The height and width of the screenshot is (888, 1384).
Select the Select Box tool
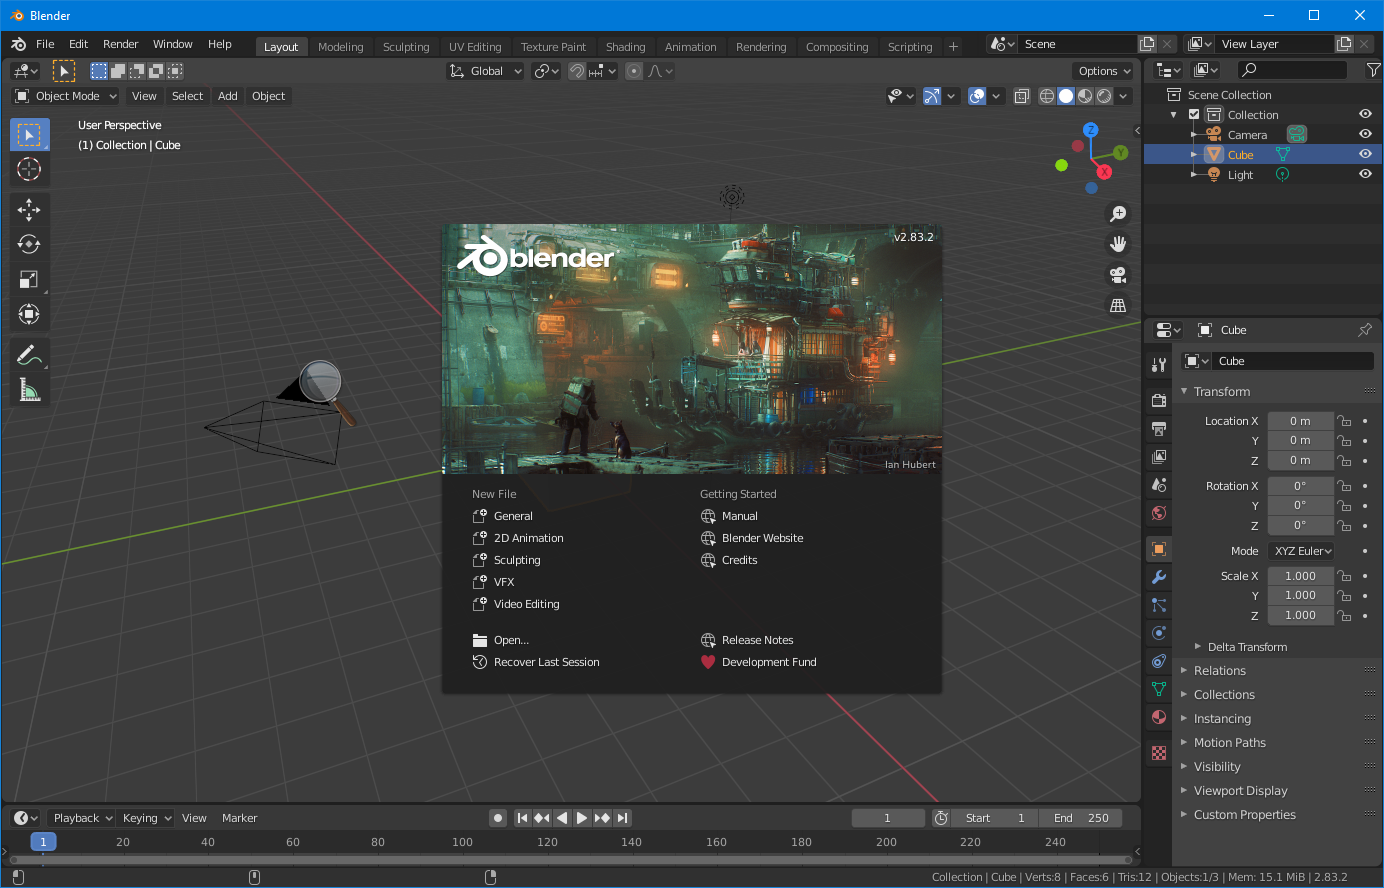(29, 134)
